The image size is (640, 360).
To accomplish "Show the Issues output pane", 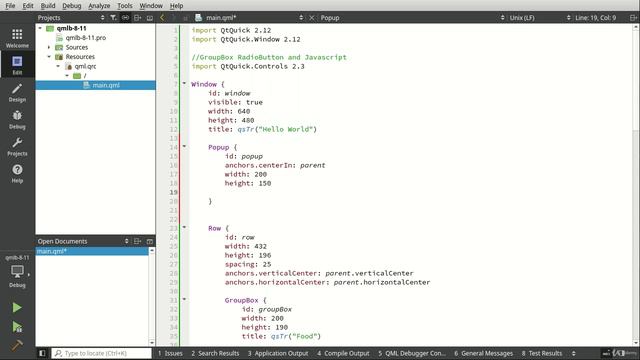I will click(x=170, y=353).
